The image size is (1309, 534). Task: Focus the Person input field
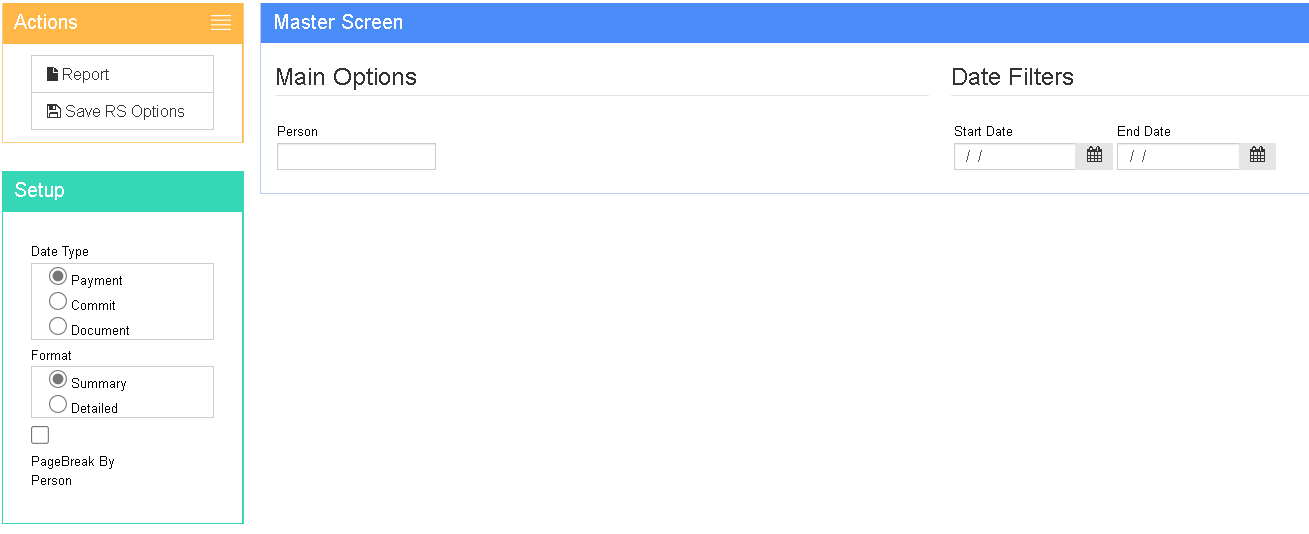(x=356, y=157)
